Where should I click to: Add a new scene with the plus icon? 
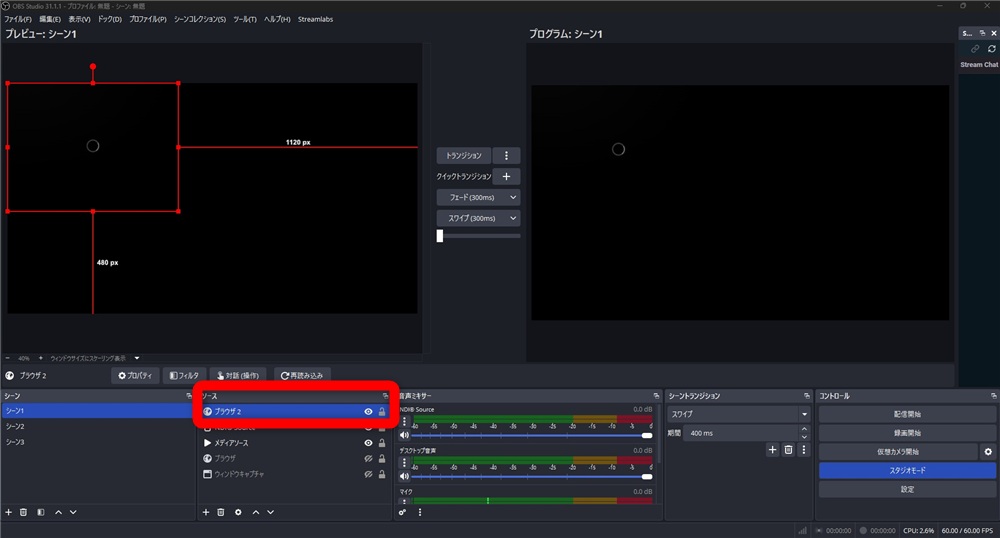(x=8, y=512)
